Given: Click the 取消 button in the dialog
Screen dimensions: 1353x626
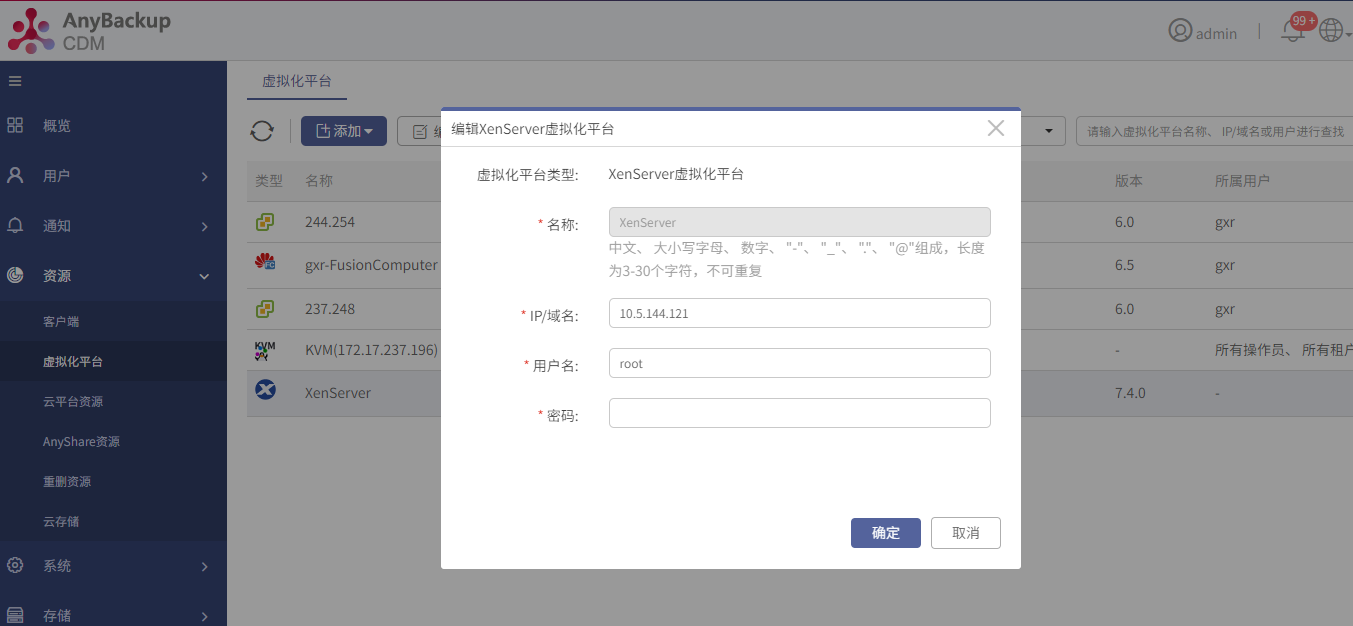Looking at the screenshot, I should (965, 532).
